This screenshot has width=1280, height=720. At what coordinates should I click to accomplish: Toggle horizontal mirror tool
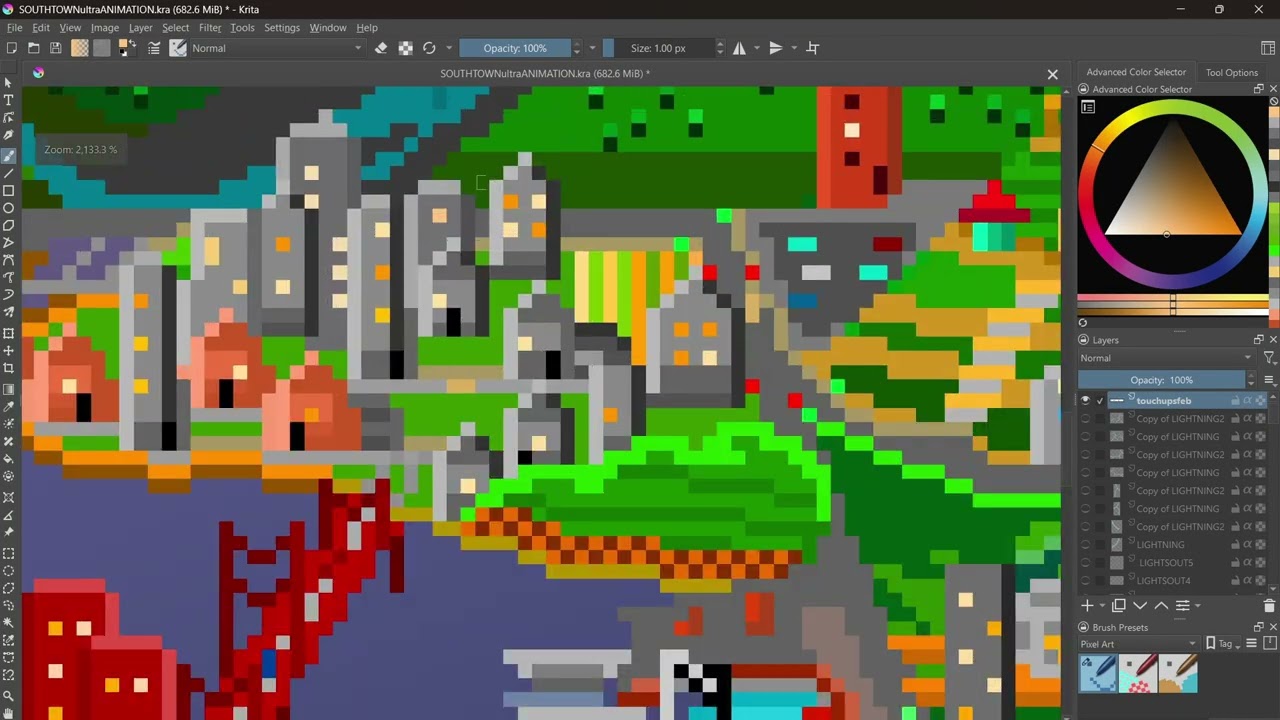point(739,48)
